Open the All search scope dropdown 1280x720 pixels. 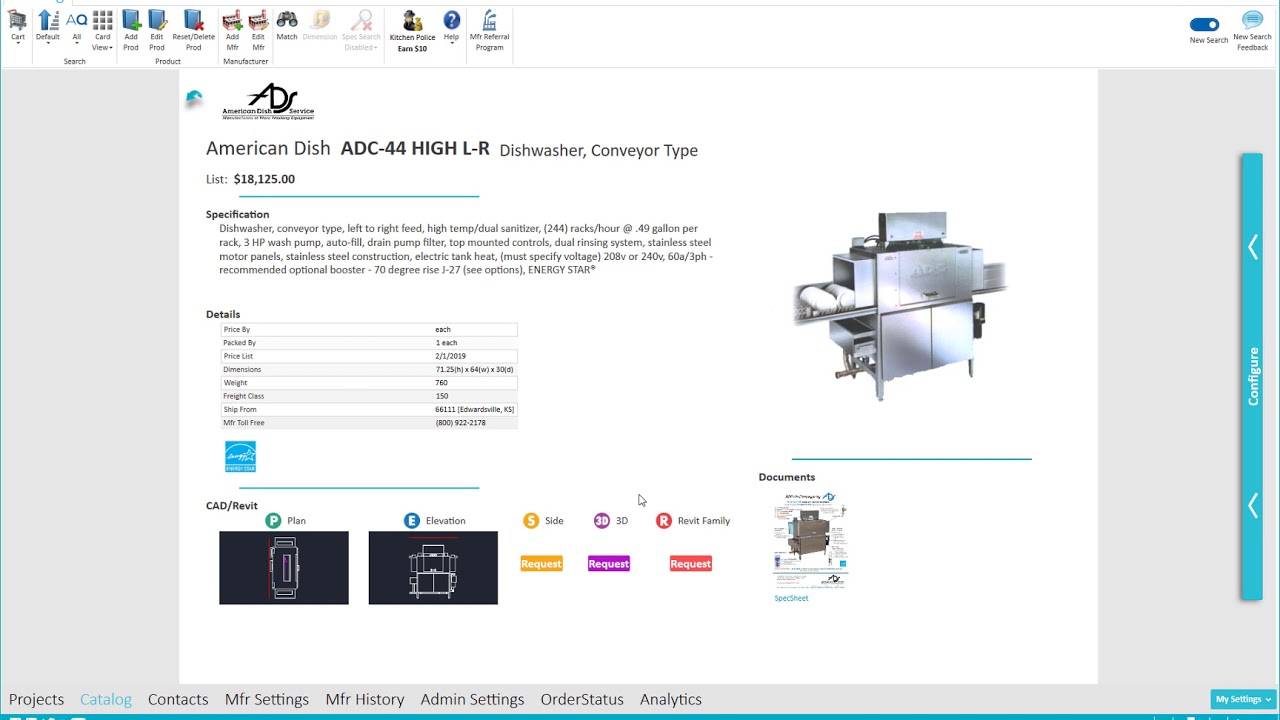(76, 27)
